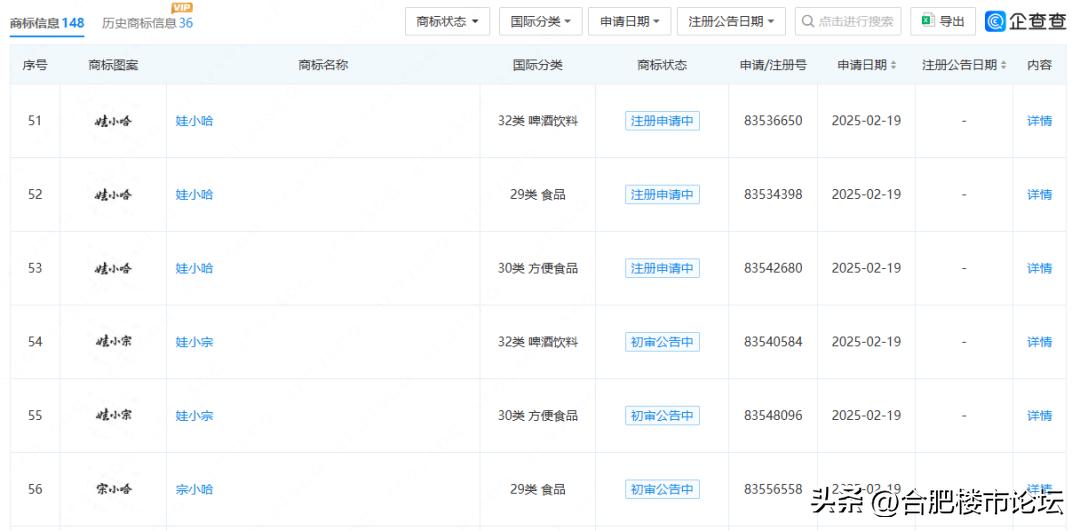
Task: Click application date 2025-02-19 in row 54
Action: [866, 342]
